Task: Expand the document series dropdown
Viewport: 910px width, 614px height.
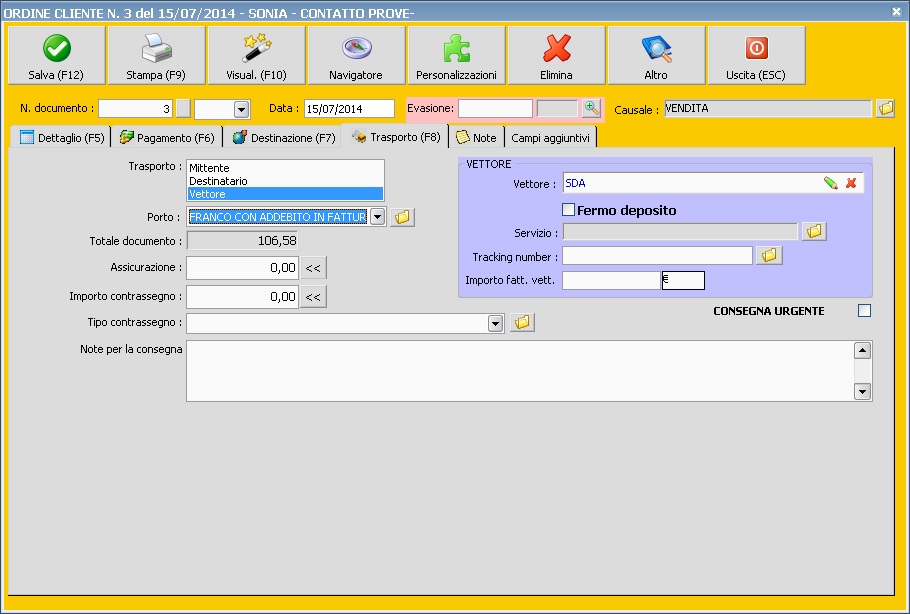Action: 241,109
